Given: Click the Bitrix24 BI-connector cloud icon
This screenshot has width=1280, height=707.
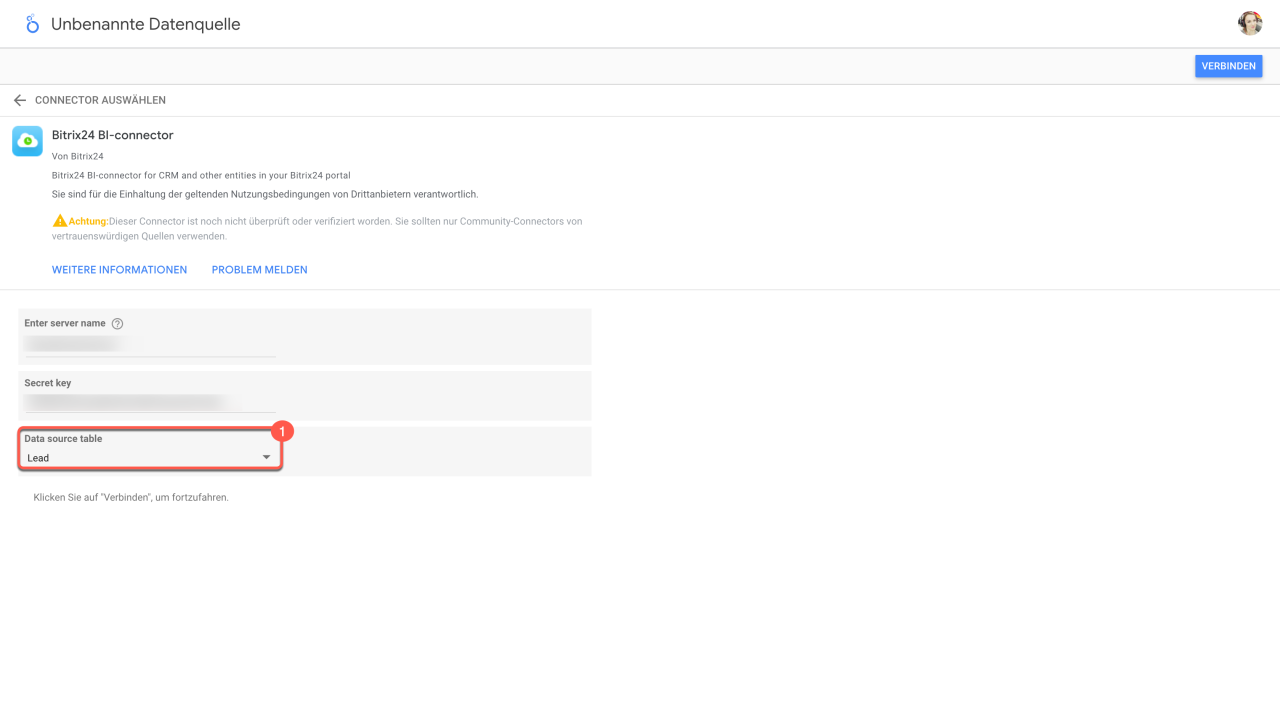Looking at the screenshot, I should point(27,141).
